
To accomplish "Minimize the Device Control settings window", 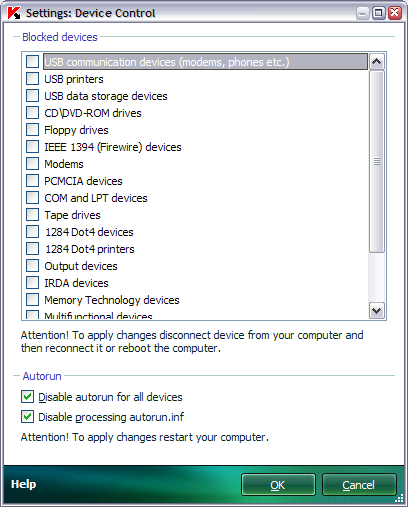I will click(362, 13).
